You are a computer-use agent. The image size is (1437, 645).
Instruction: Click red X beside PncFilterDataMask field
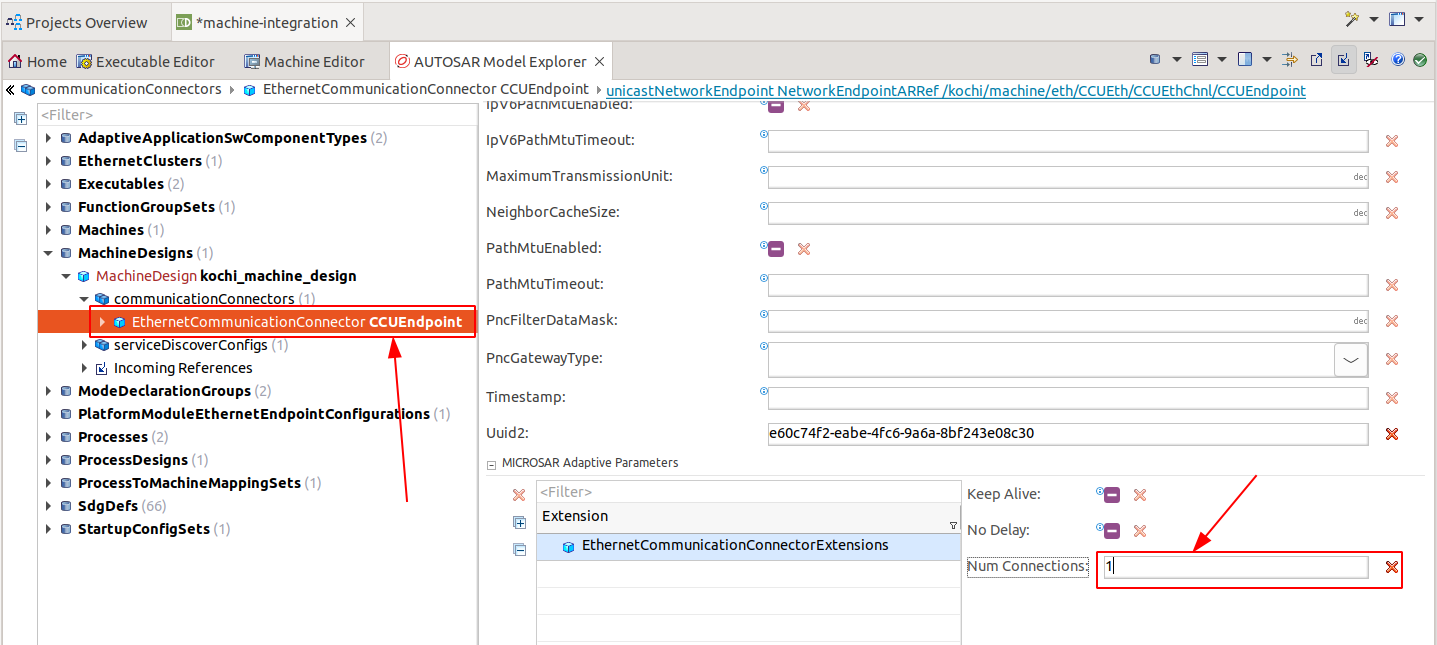(x=1391, y=321)
